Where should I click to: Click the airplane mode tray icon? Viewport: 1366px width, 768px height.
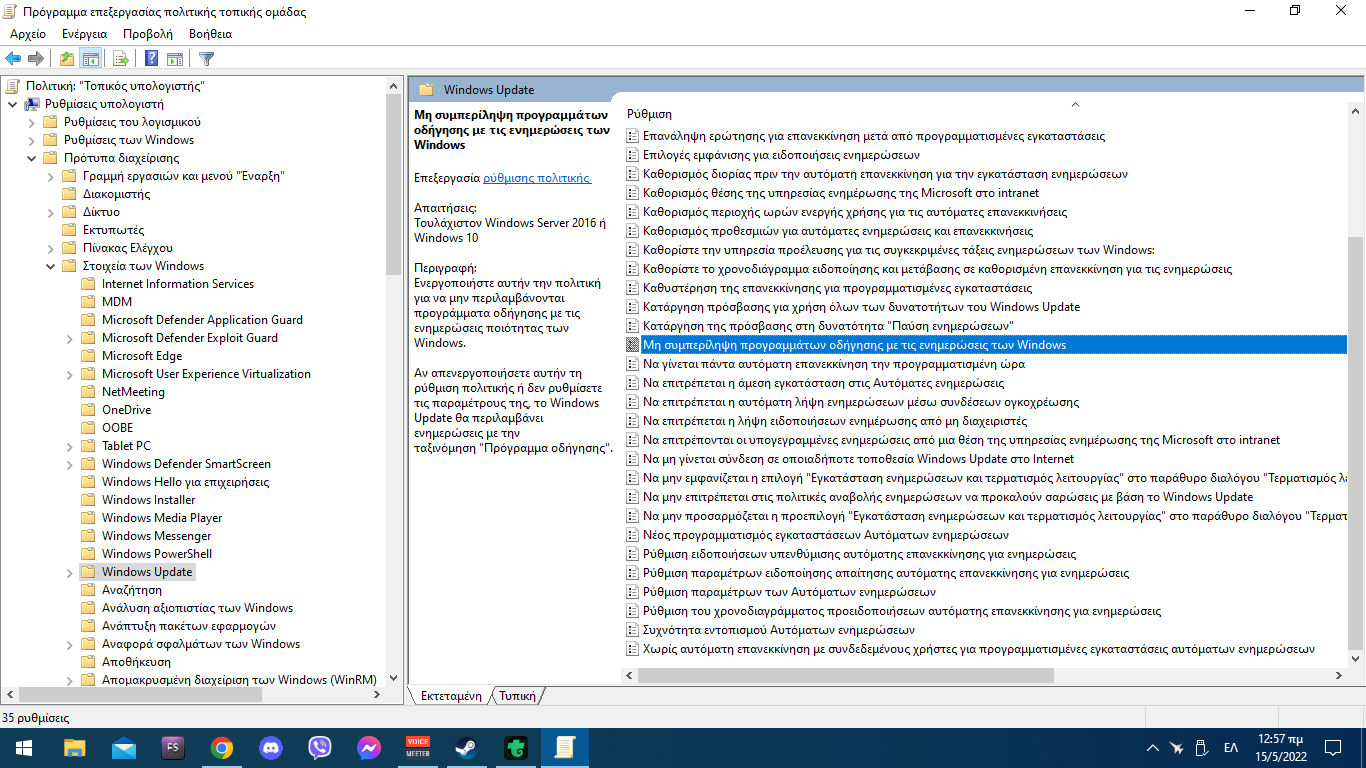coord(1177,747)
